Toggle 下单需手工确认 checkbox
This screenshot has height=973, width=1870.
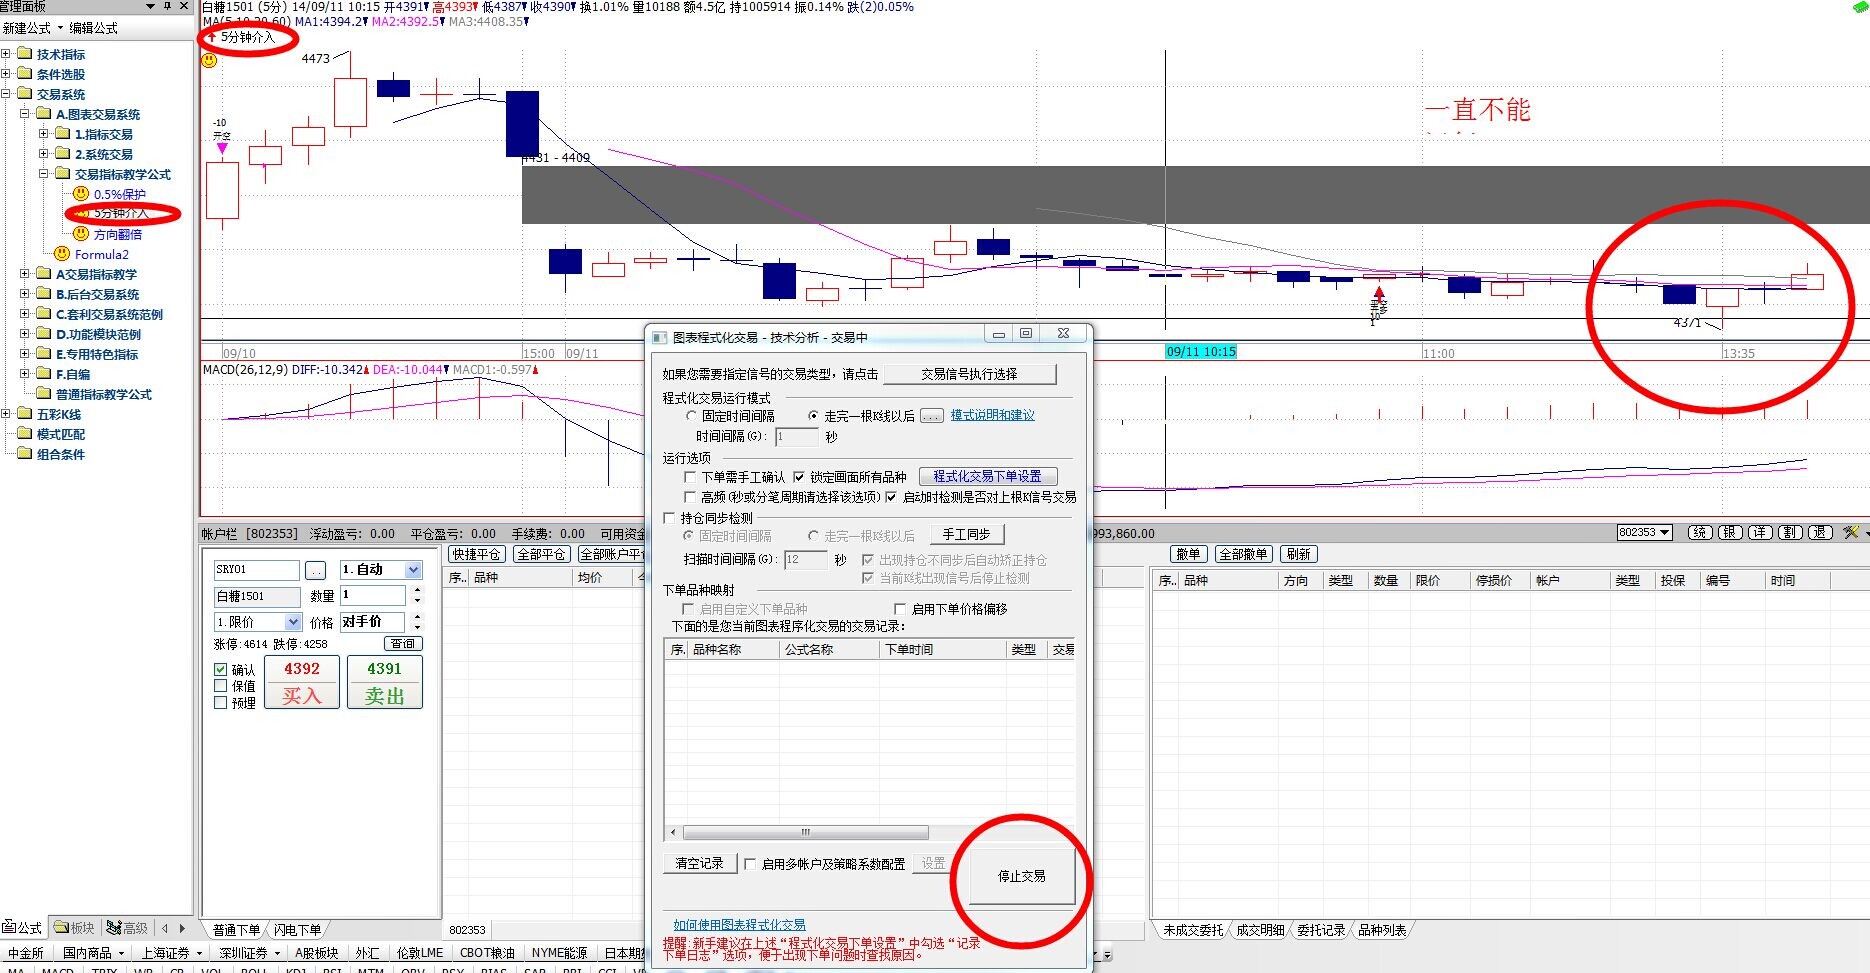(x=690, y=477)
